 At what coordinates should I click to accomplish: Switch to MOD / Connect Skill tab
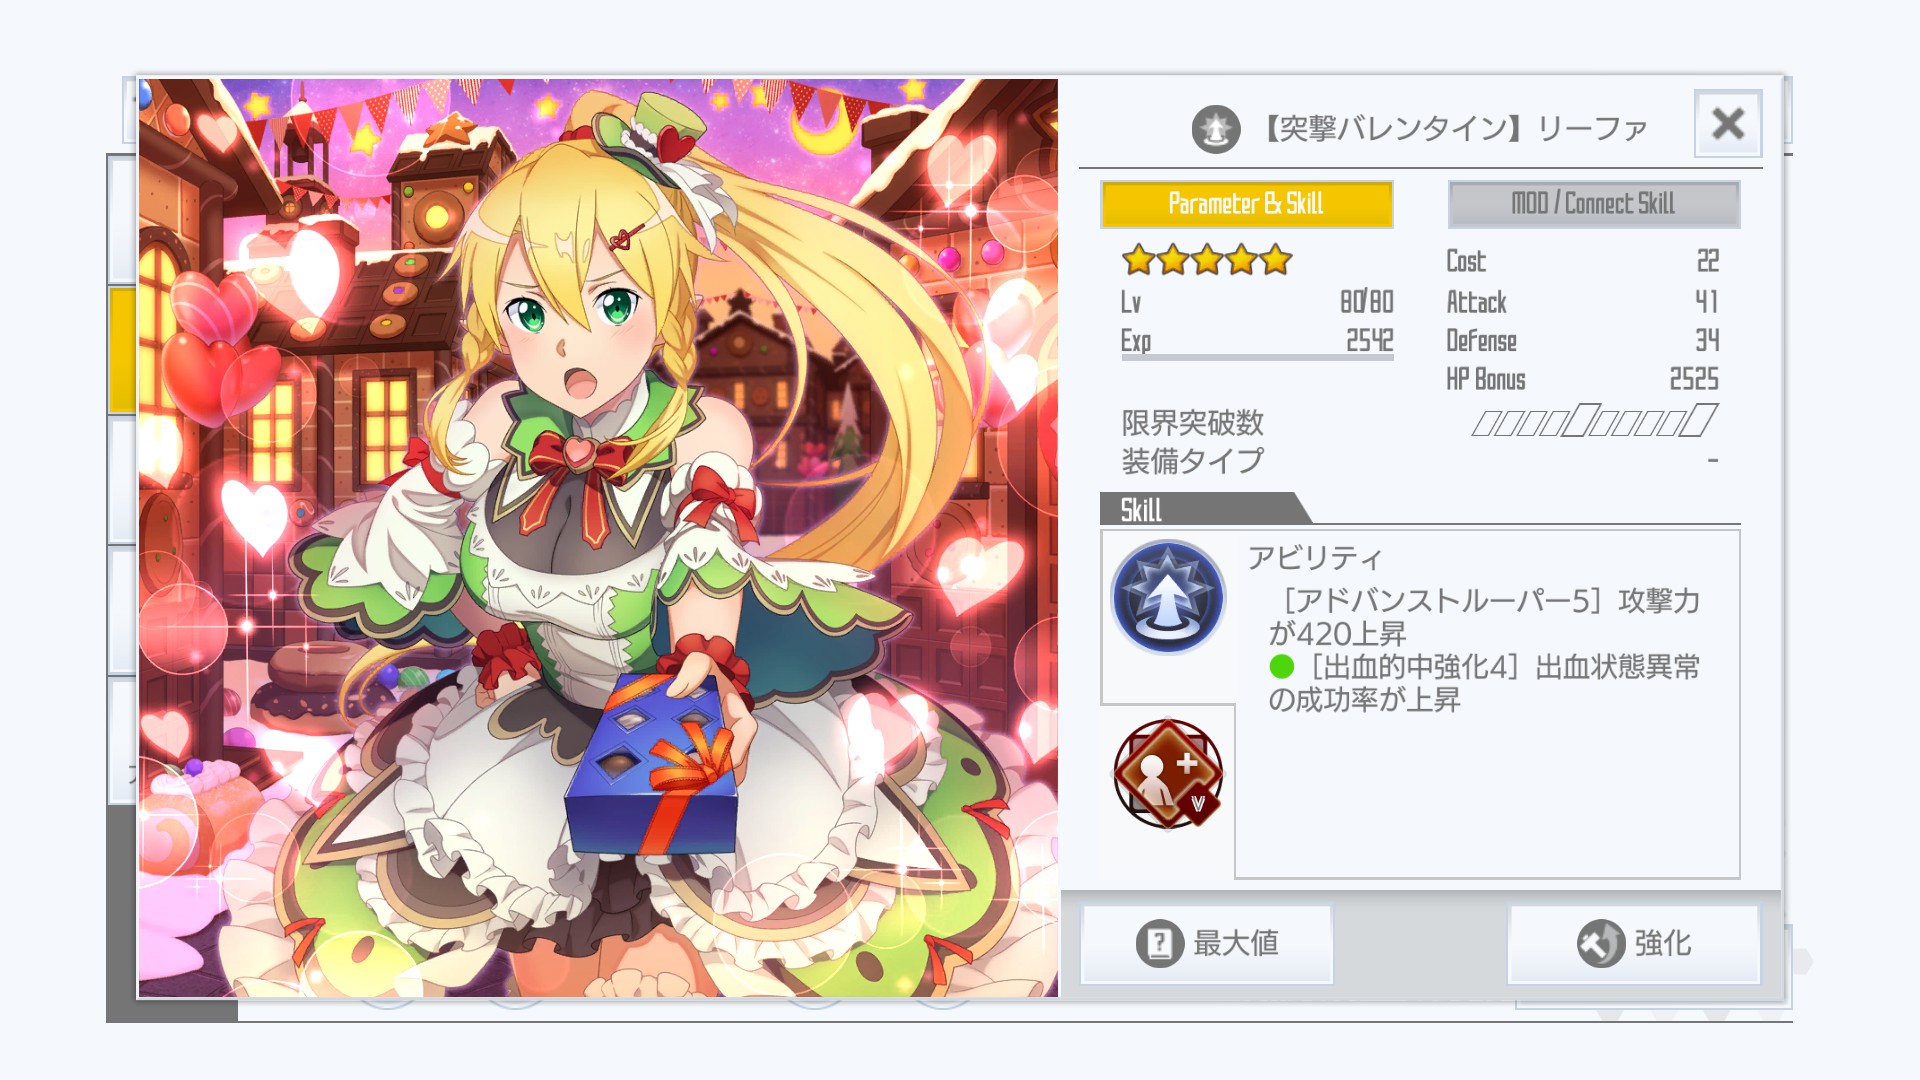tap(1593, 204)
